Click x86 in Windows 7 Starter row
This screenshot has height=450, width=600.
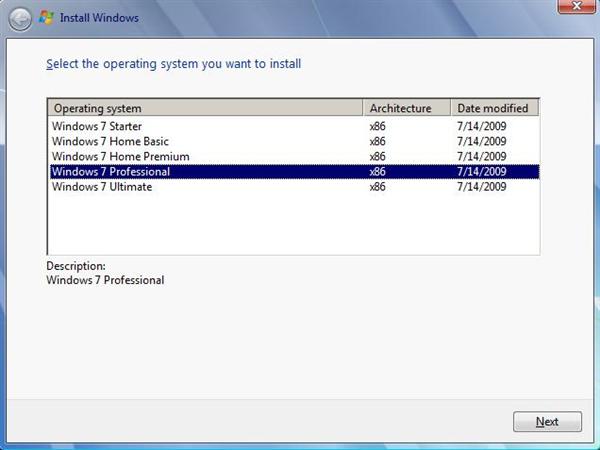tap(377, 126)
